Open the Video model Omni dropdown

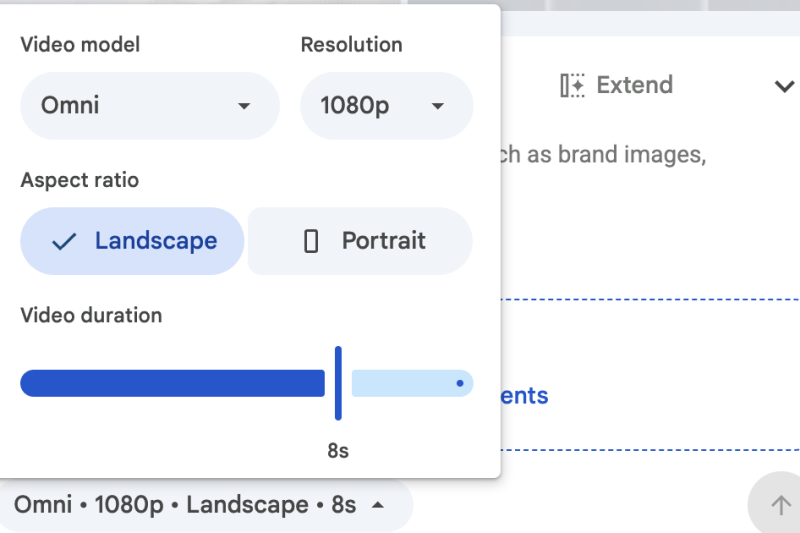pos(149,106)
